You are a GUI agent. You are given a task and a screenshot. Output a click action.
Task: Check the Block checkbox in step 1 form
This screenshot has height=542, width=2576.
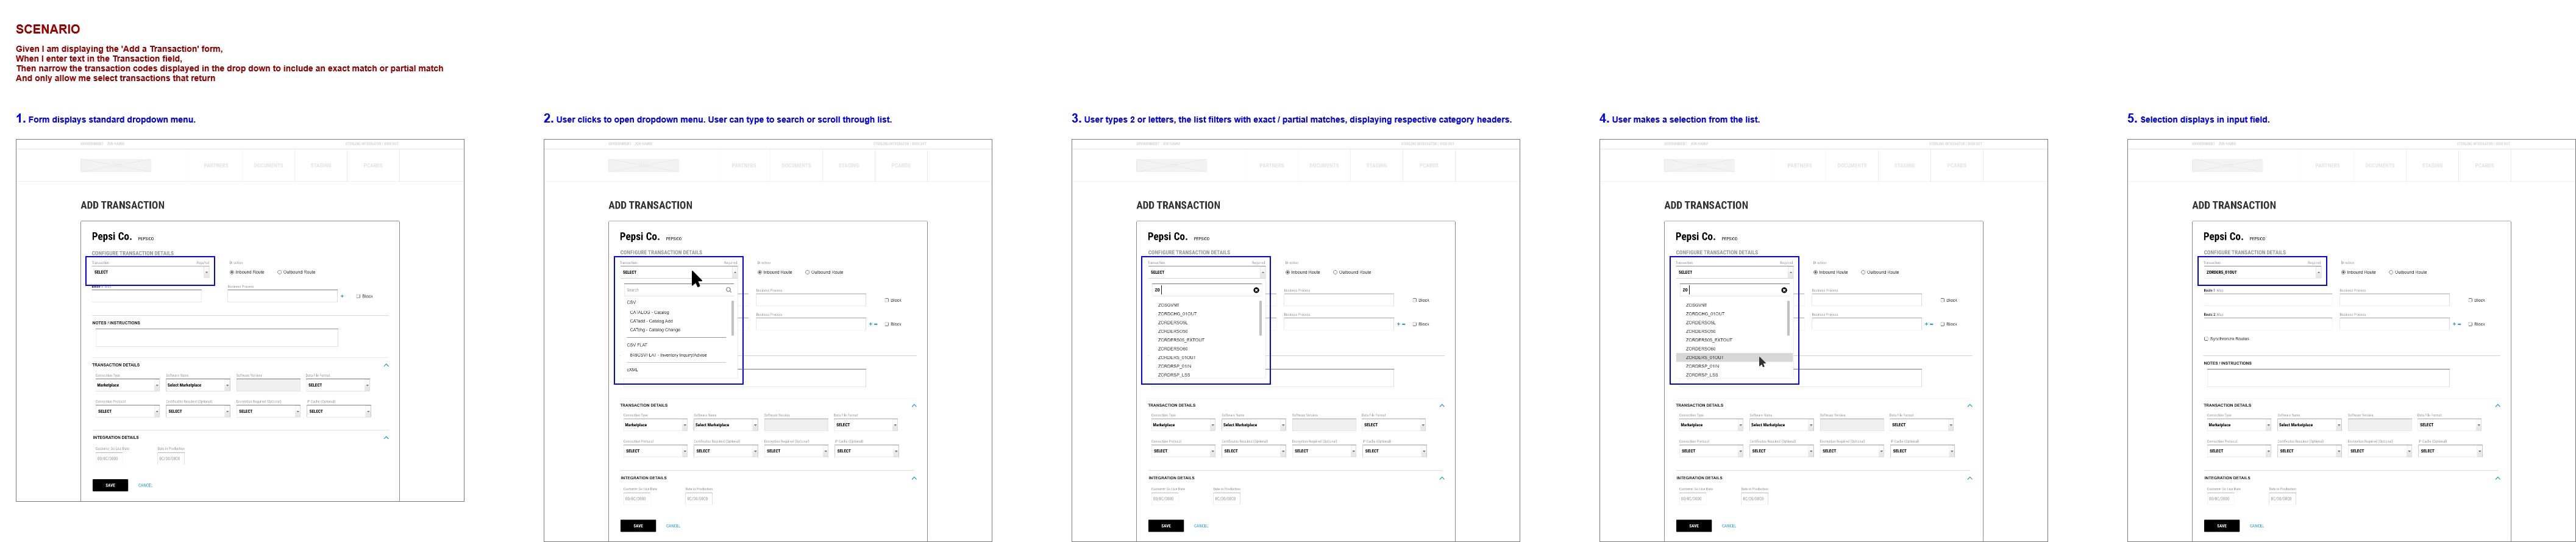click(358, 296)
